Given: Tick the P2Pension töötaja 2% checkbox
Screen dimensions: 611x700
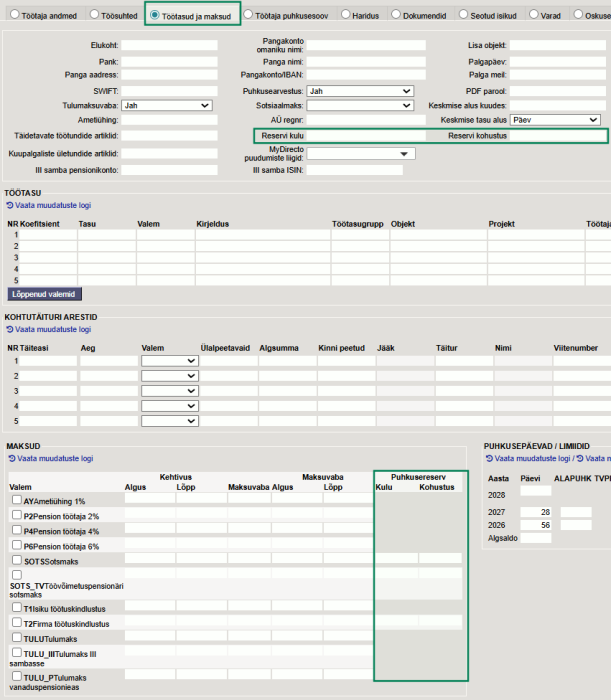Looking at the screenshot, I should (x=17, y=515).
